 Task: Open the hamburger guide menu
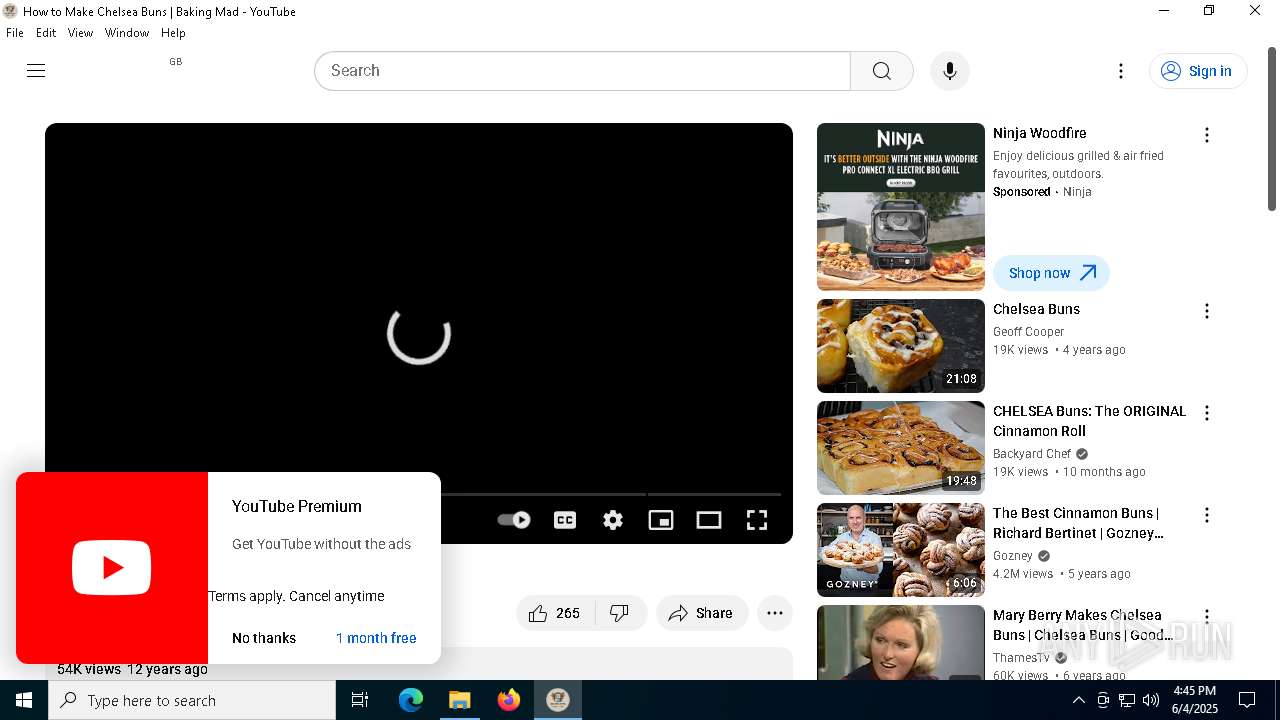coord(36,70)
